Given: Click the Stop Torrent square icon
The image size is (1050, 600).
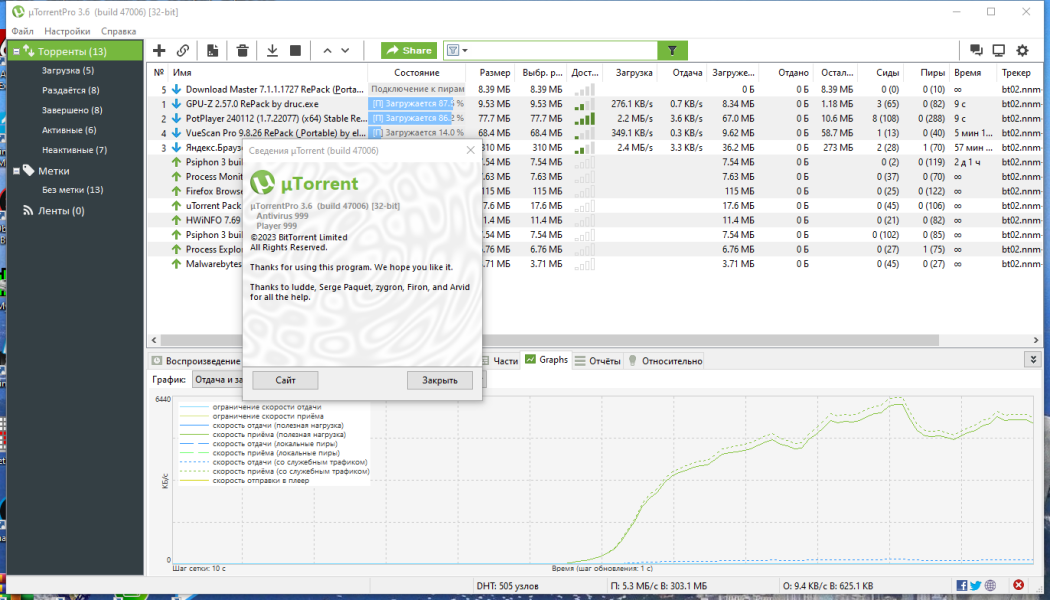Looking at the screenshot, I should (295, 50).
